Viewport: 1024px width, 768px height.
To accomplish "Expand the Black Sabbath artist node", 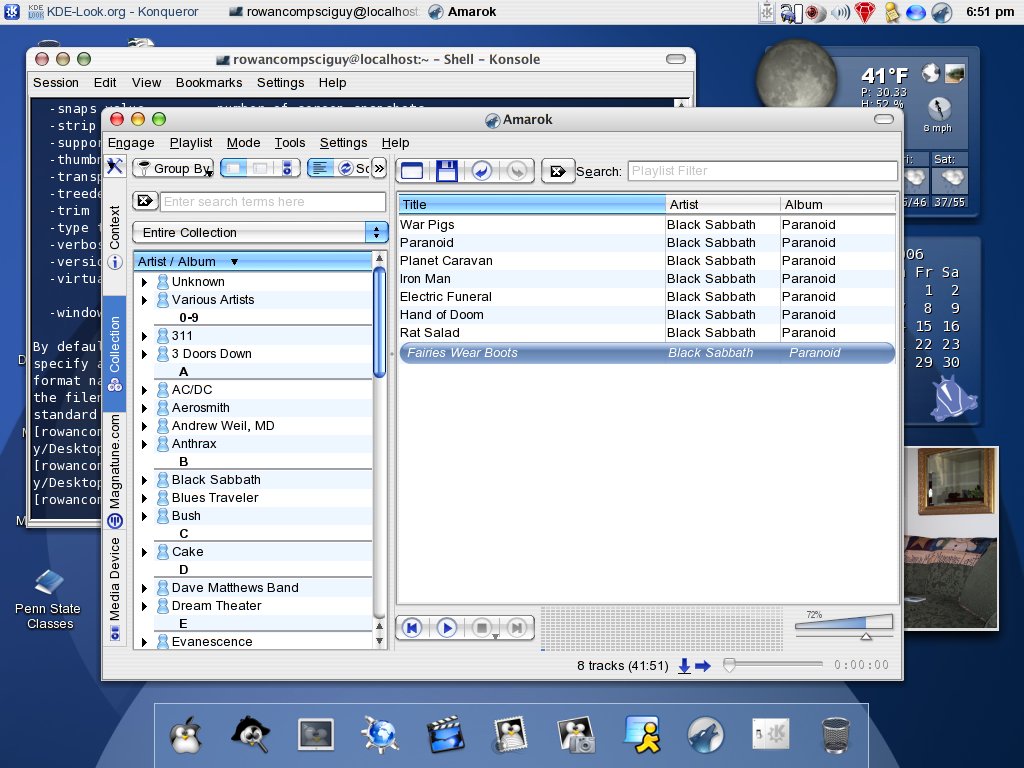I will (144, 481).
